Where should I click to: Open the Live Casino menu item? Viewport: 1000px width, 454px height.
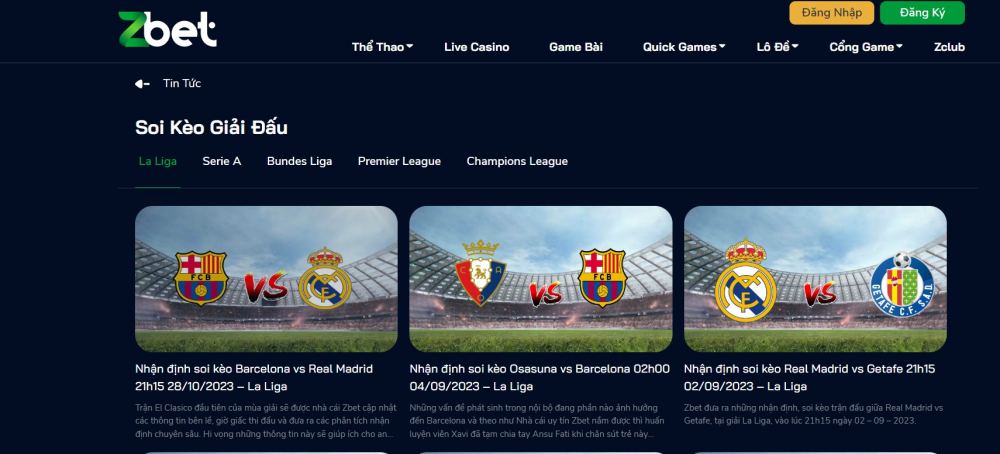click(476, 47)
